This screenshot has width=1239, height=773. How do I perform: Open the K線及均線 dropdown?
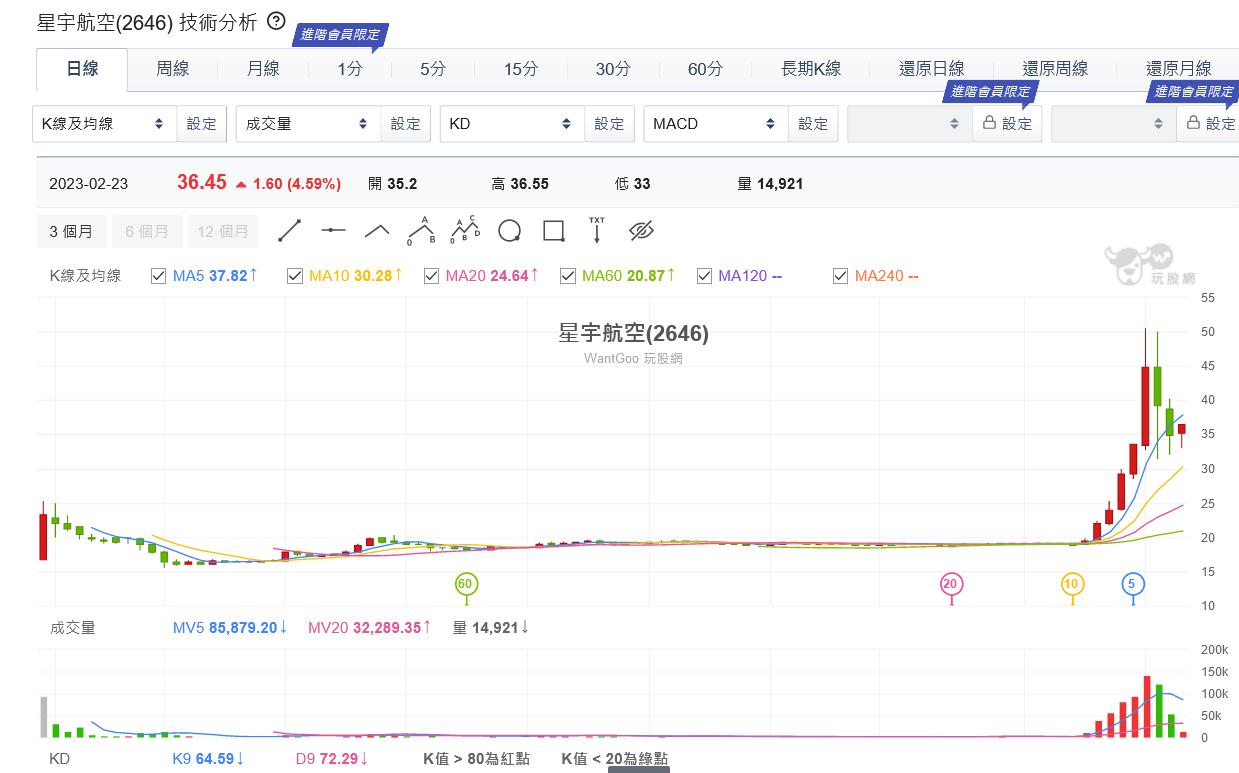(105, 124)
